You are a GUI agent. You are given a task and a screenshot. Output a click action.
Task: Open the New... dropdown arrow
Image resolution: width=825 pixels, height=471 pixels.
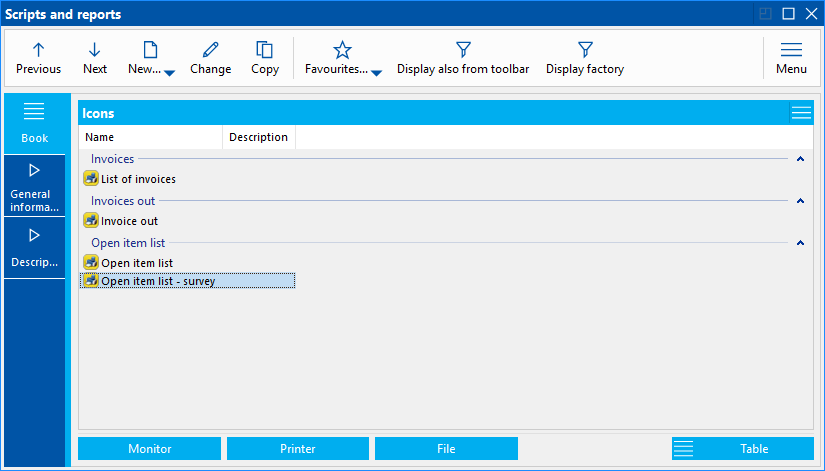pos(169,73)
